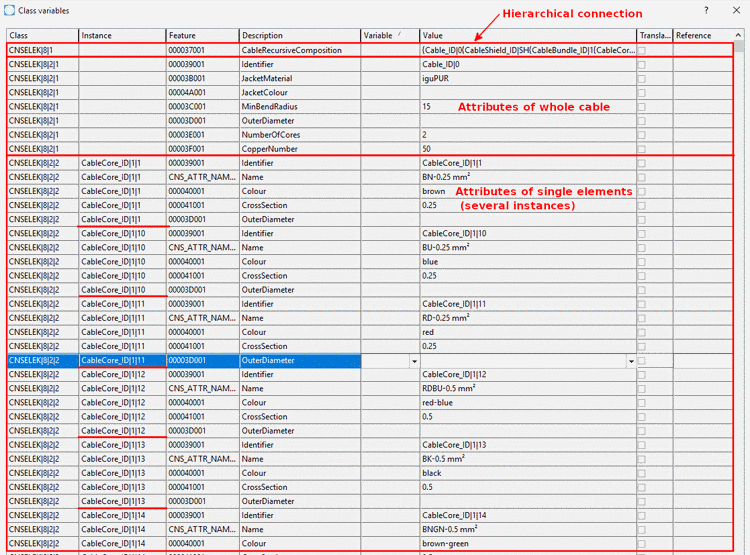Click the value 'BNGN-0.5 mm²'

[528, 529]
